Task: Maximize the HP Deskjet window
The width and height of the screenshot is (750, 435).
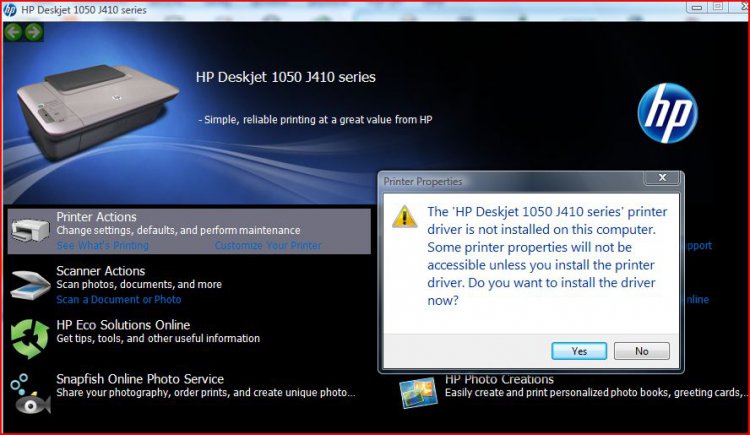Action: (718, 7)
